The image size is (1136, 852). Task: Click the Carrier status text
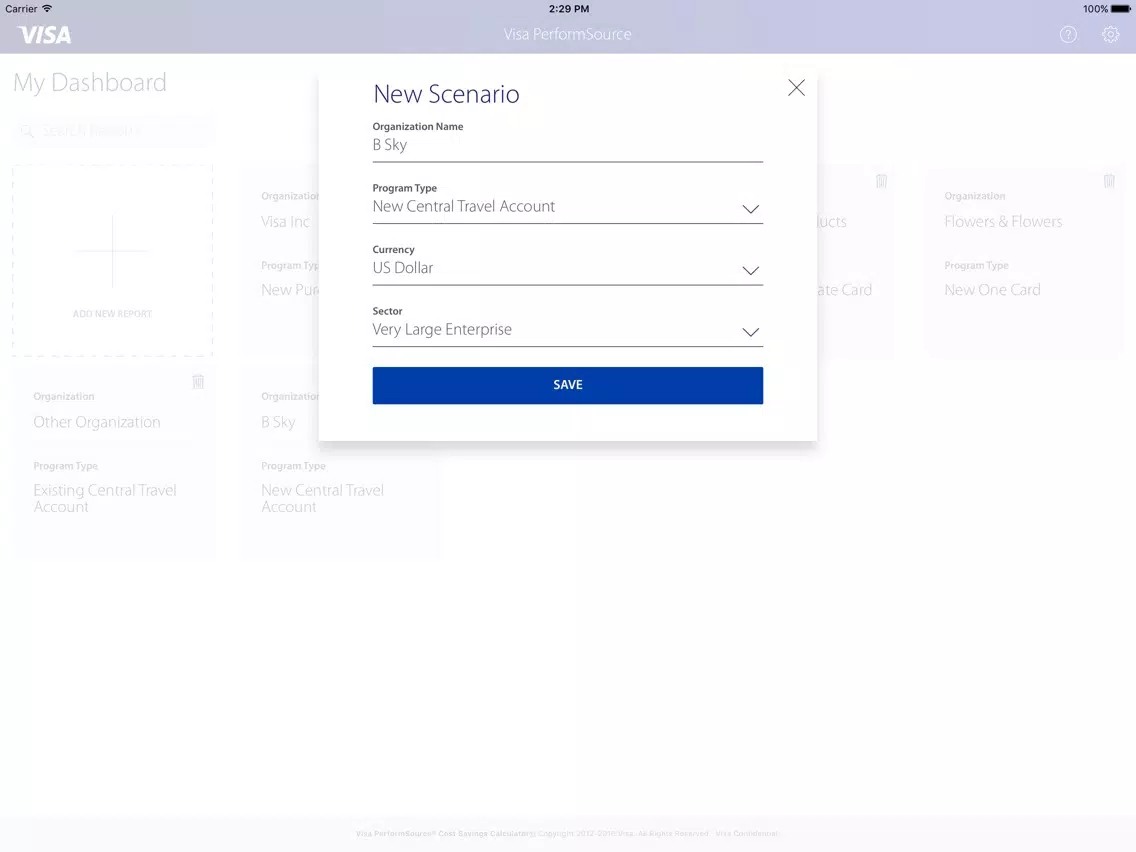pos(21,9)
